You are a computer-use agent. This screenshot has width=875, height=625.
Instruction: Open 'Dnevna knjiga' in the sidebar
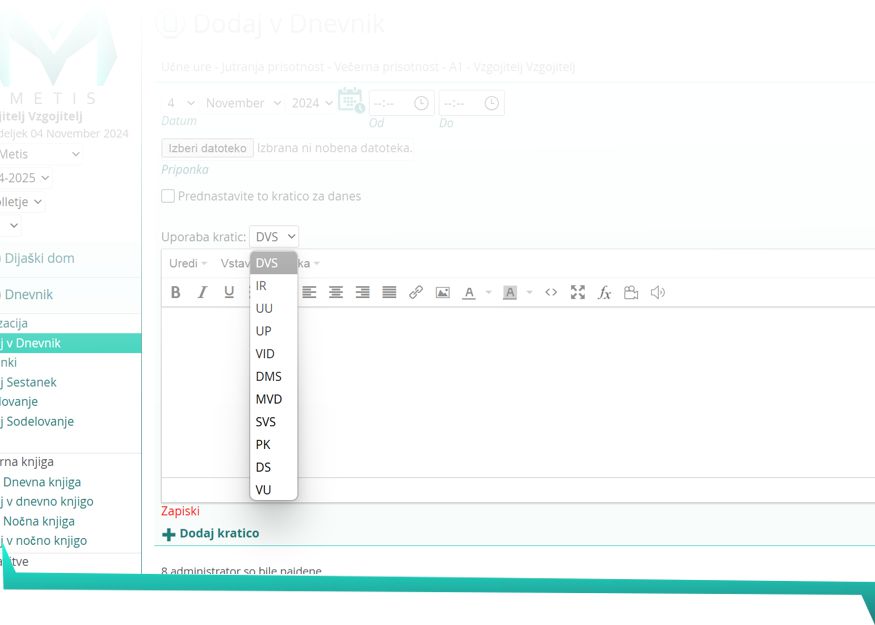coord(42,482)
